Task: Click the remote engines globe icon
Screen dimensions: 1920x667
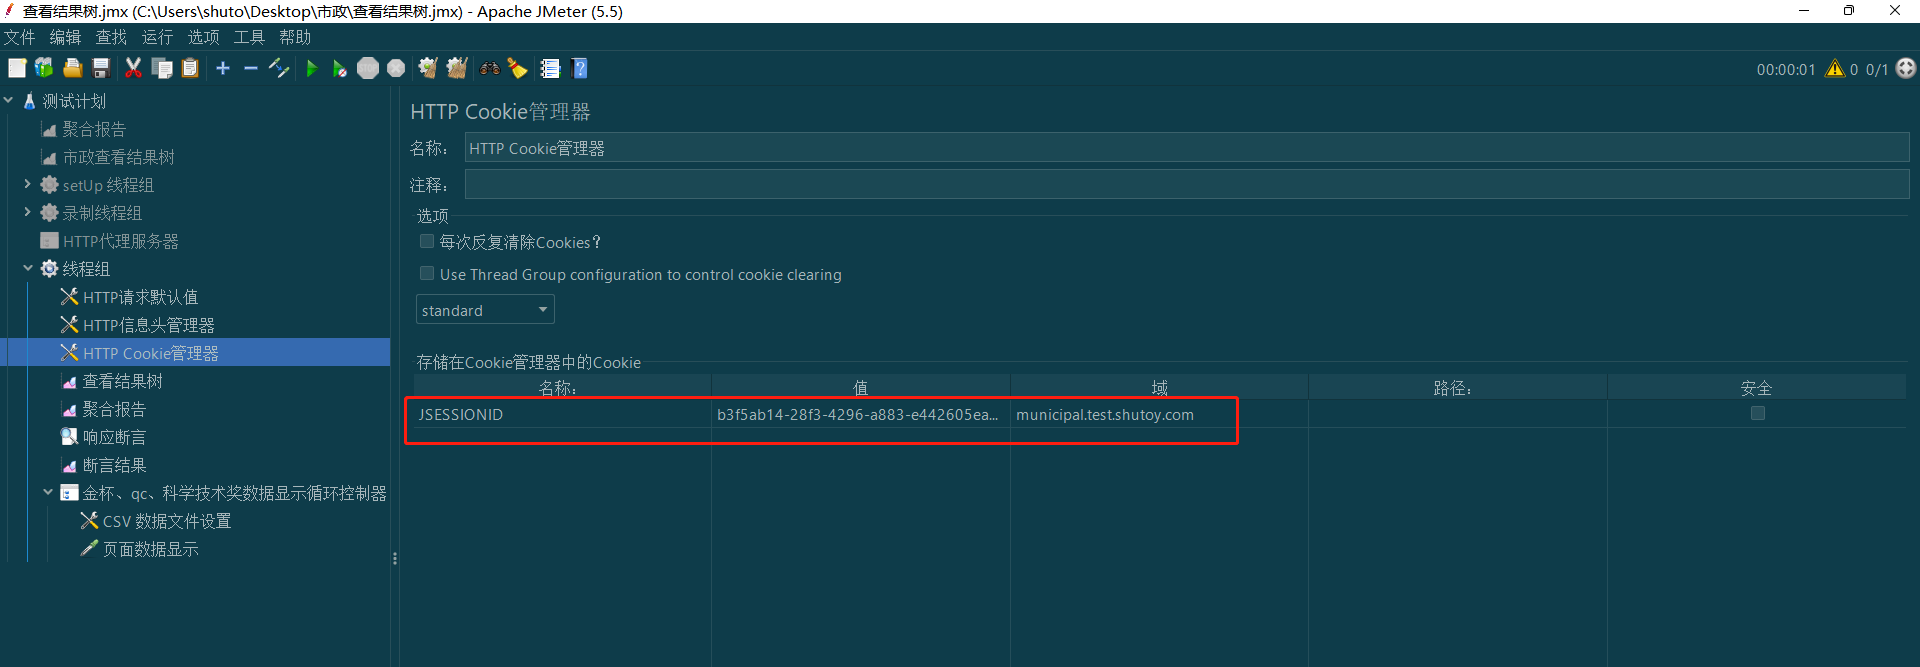Action: tap(1906, 68)
